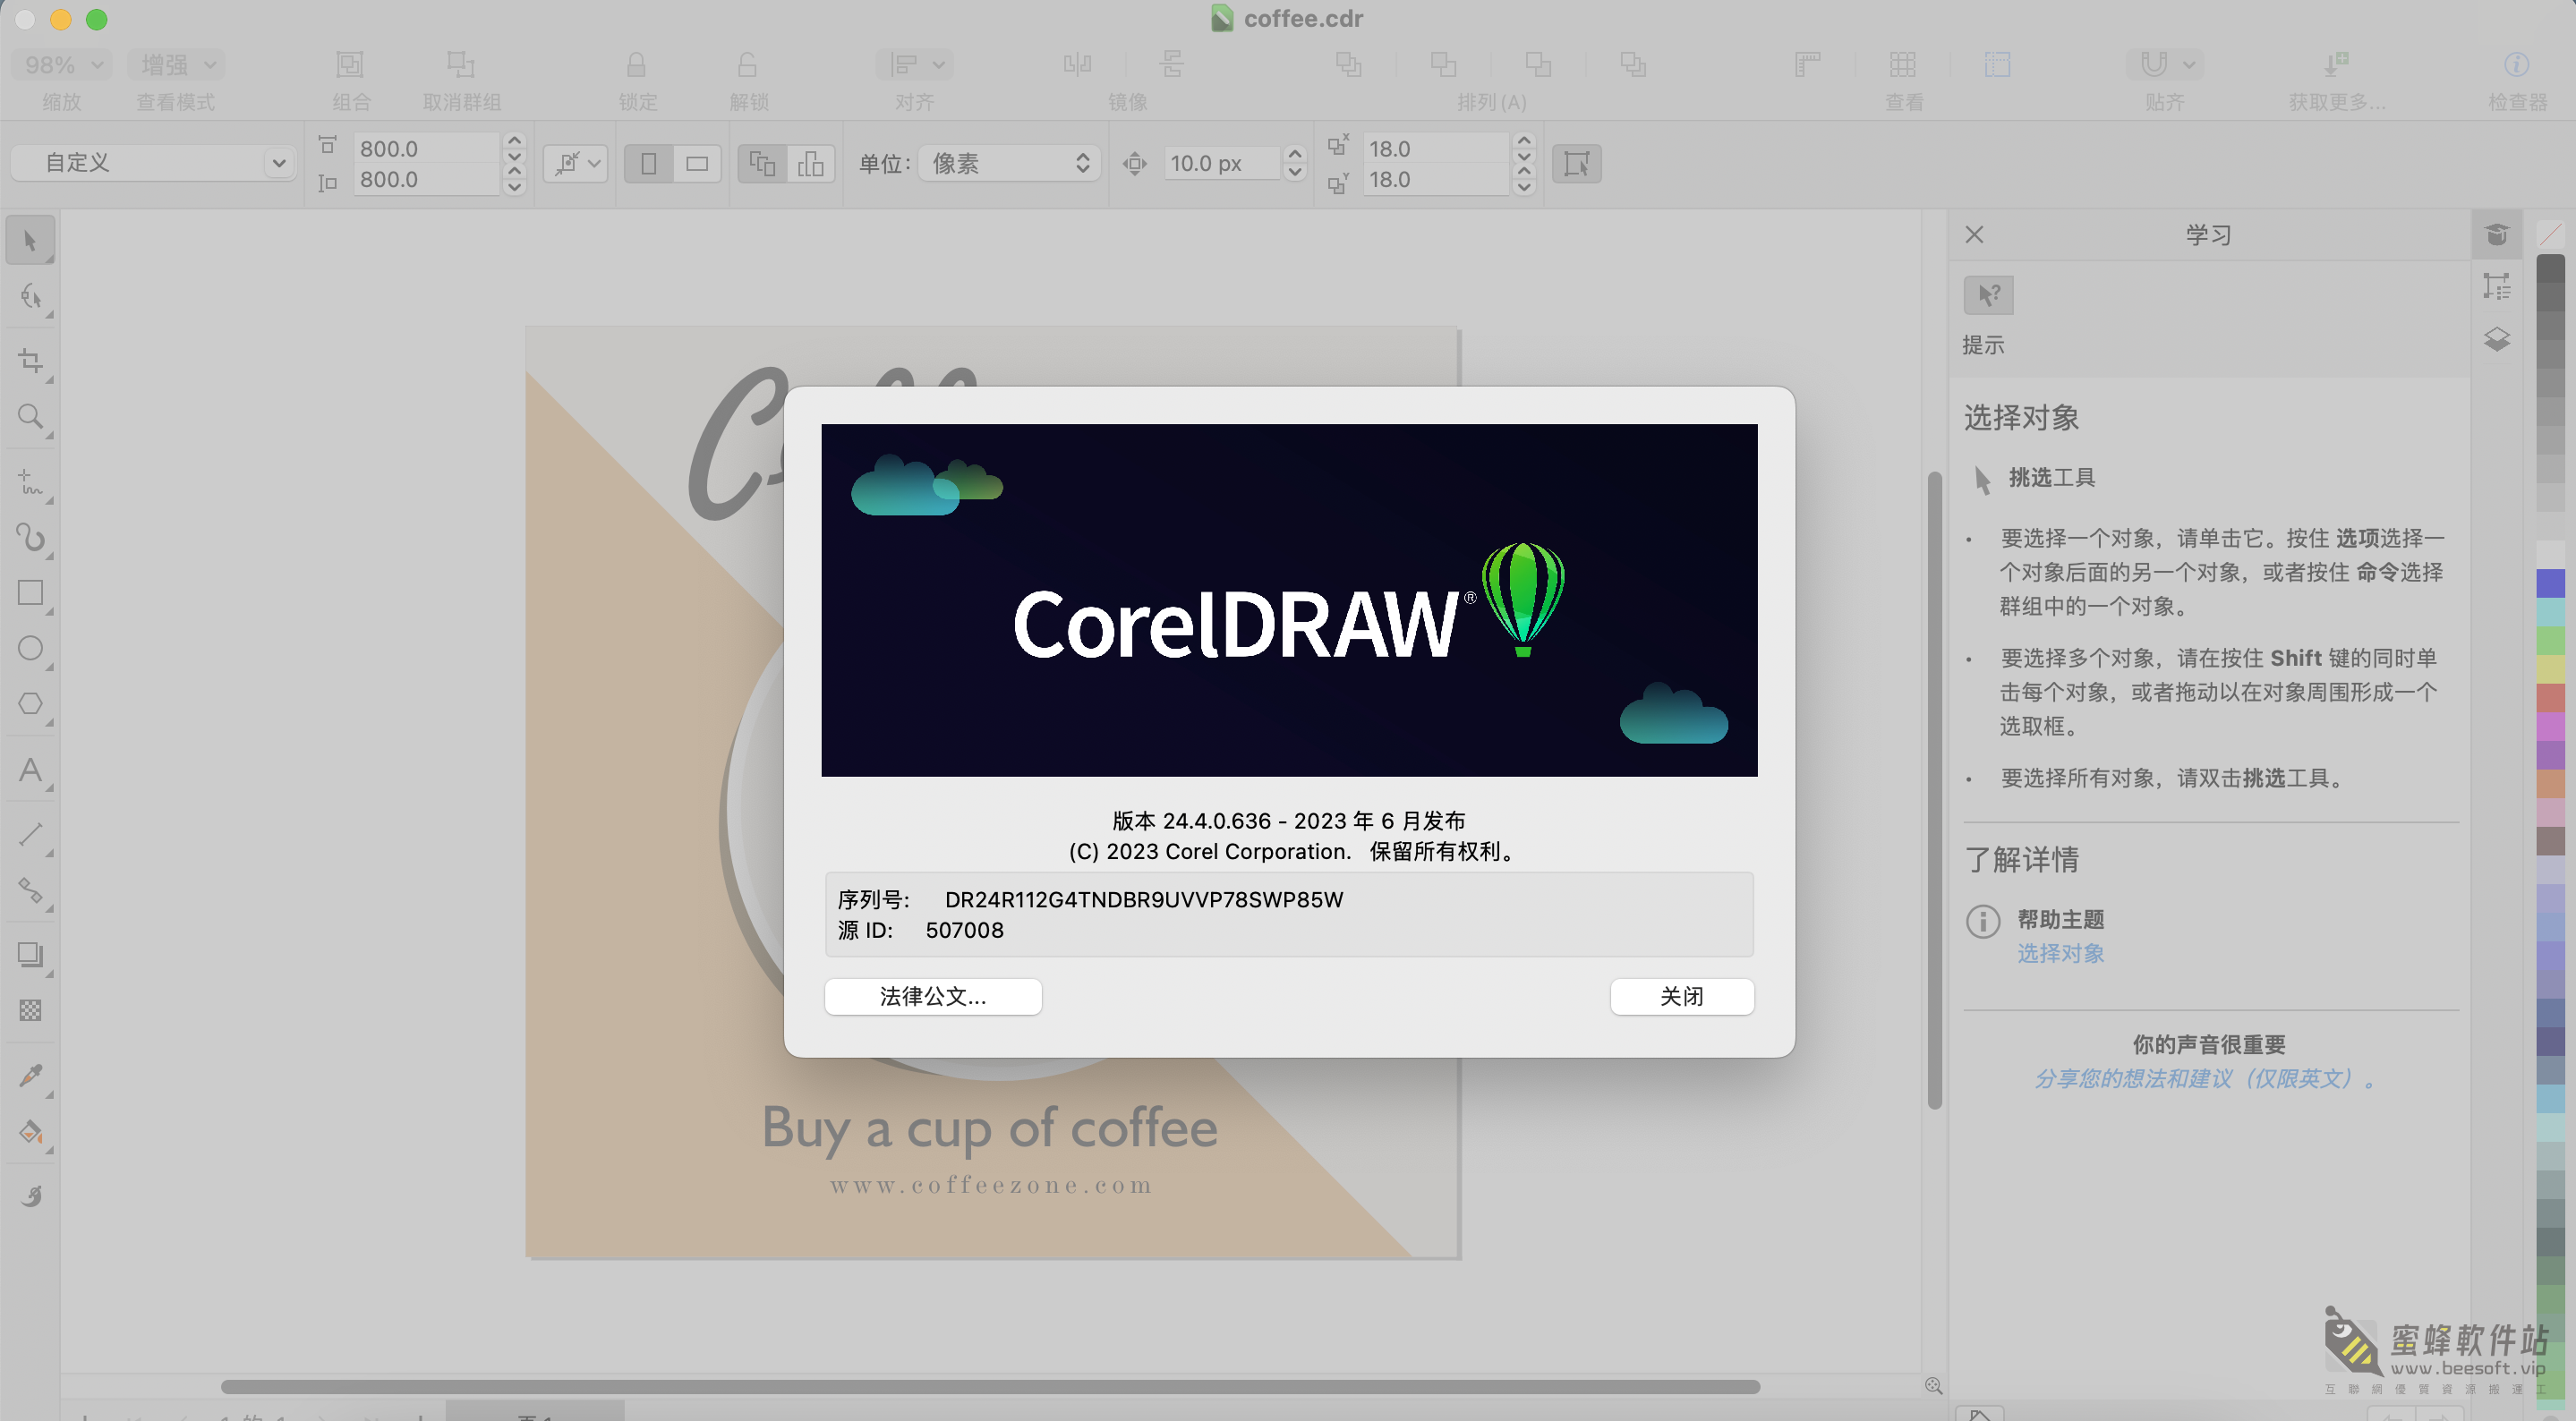Increase nudge distance stepper
The width and height of the screenshot is (2576, 1421).
coord(1295,155)
